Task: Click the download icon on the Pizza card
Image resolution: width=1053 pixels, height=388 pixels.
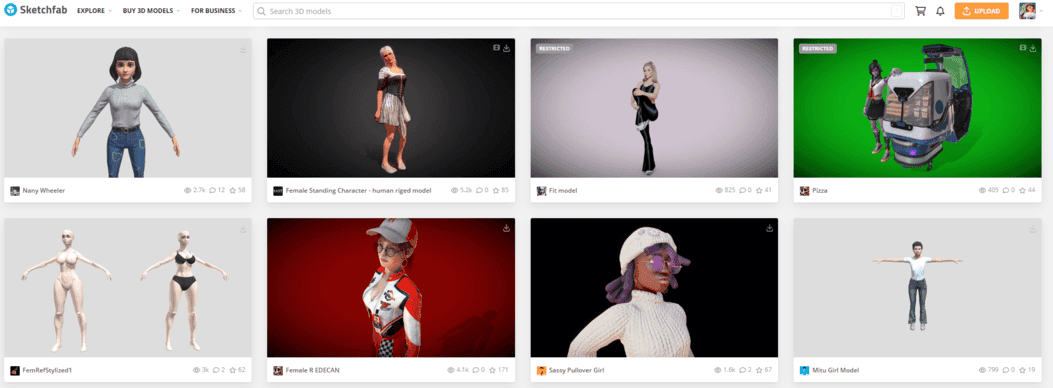Action: (x=1033, y=48)
